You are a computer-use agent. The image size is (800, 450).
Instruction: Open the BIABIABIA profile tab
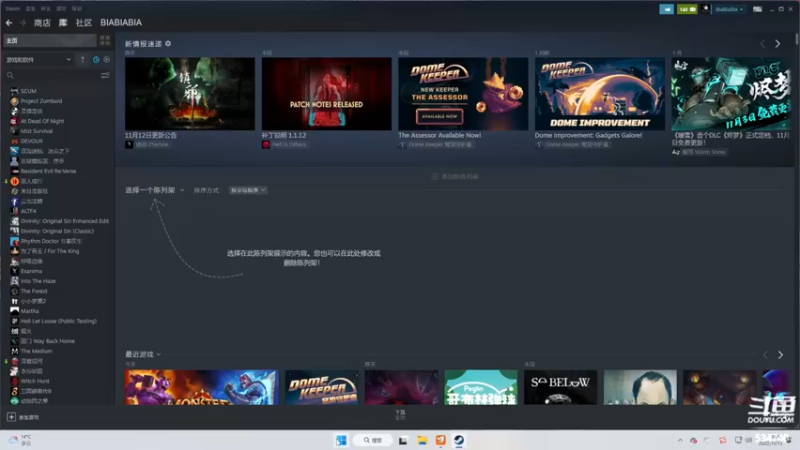pyautogui.click(x=121, y=23)
